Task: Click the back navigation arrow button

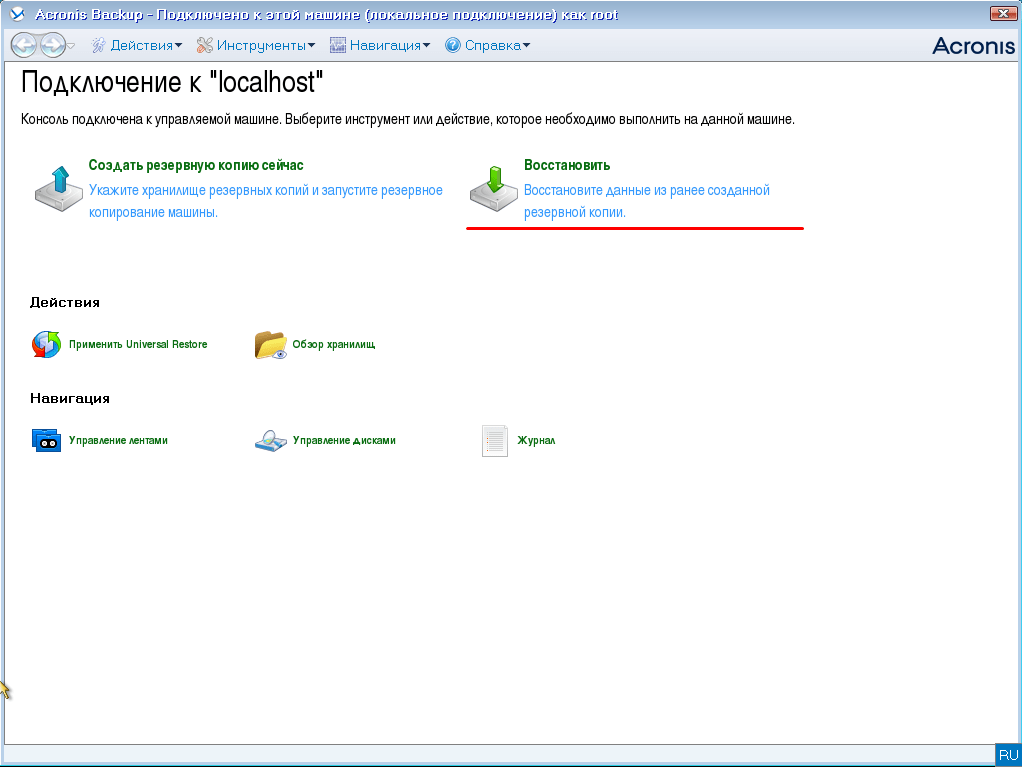Action: click(x=25, y=45)
